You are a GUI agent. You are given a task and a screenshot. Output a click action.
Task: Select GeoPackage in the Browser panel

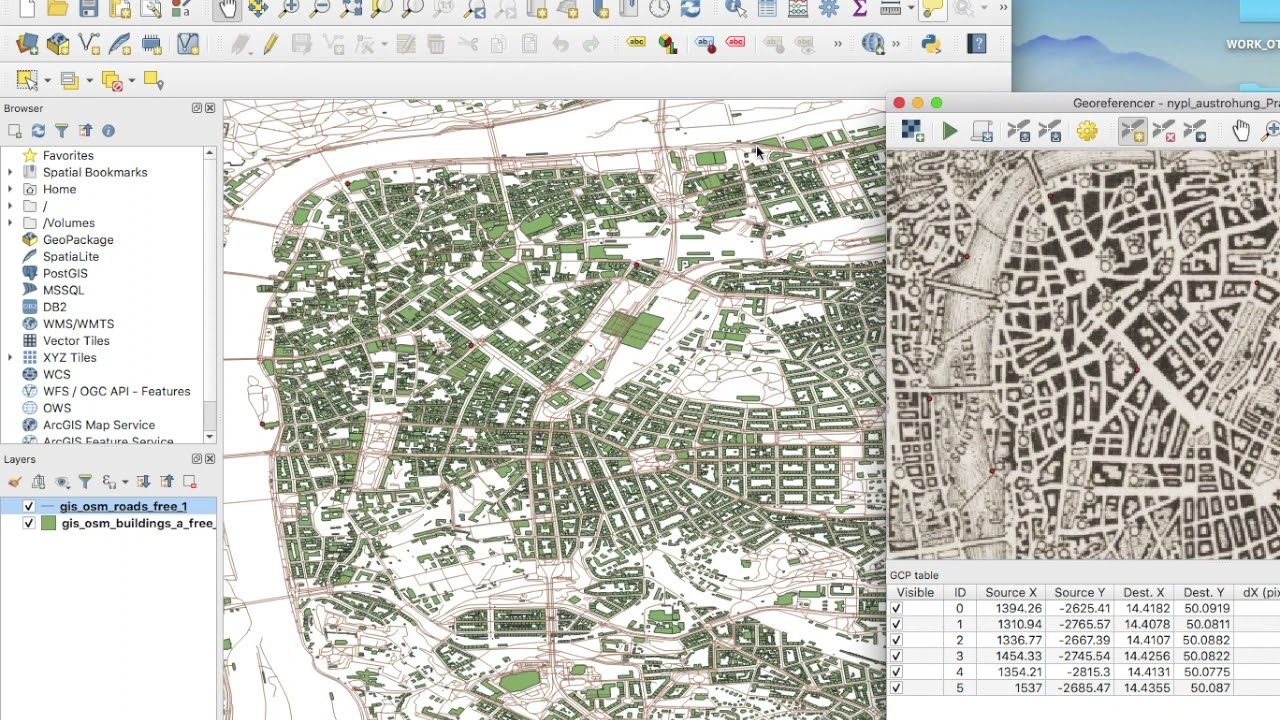(x=78, y=240)
